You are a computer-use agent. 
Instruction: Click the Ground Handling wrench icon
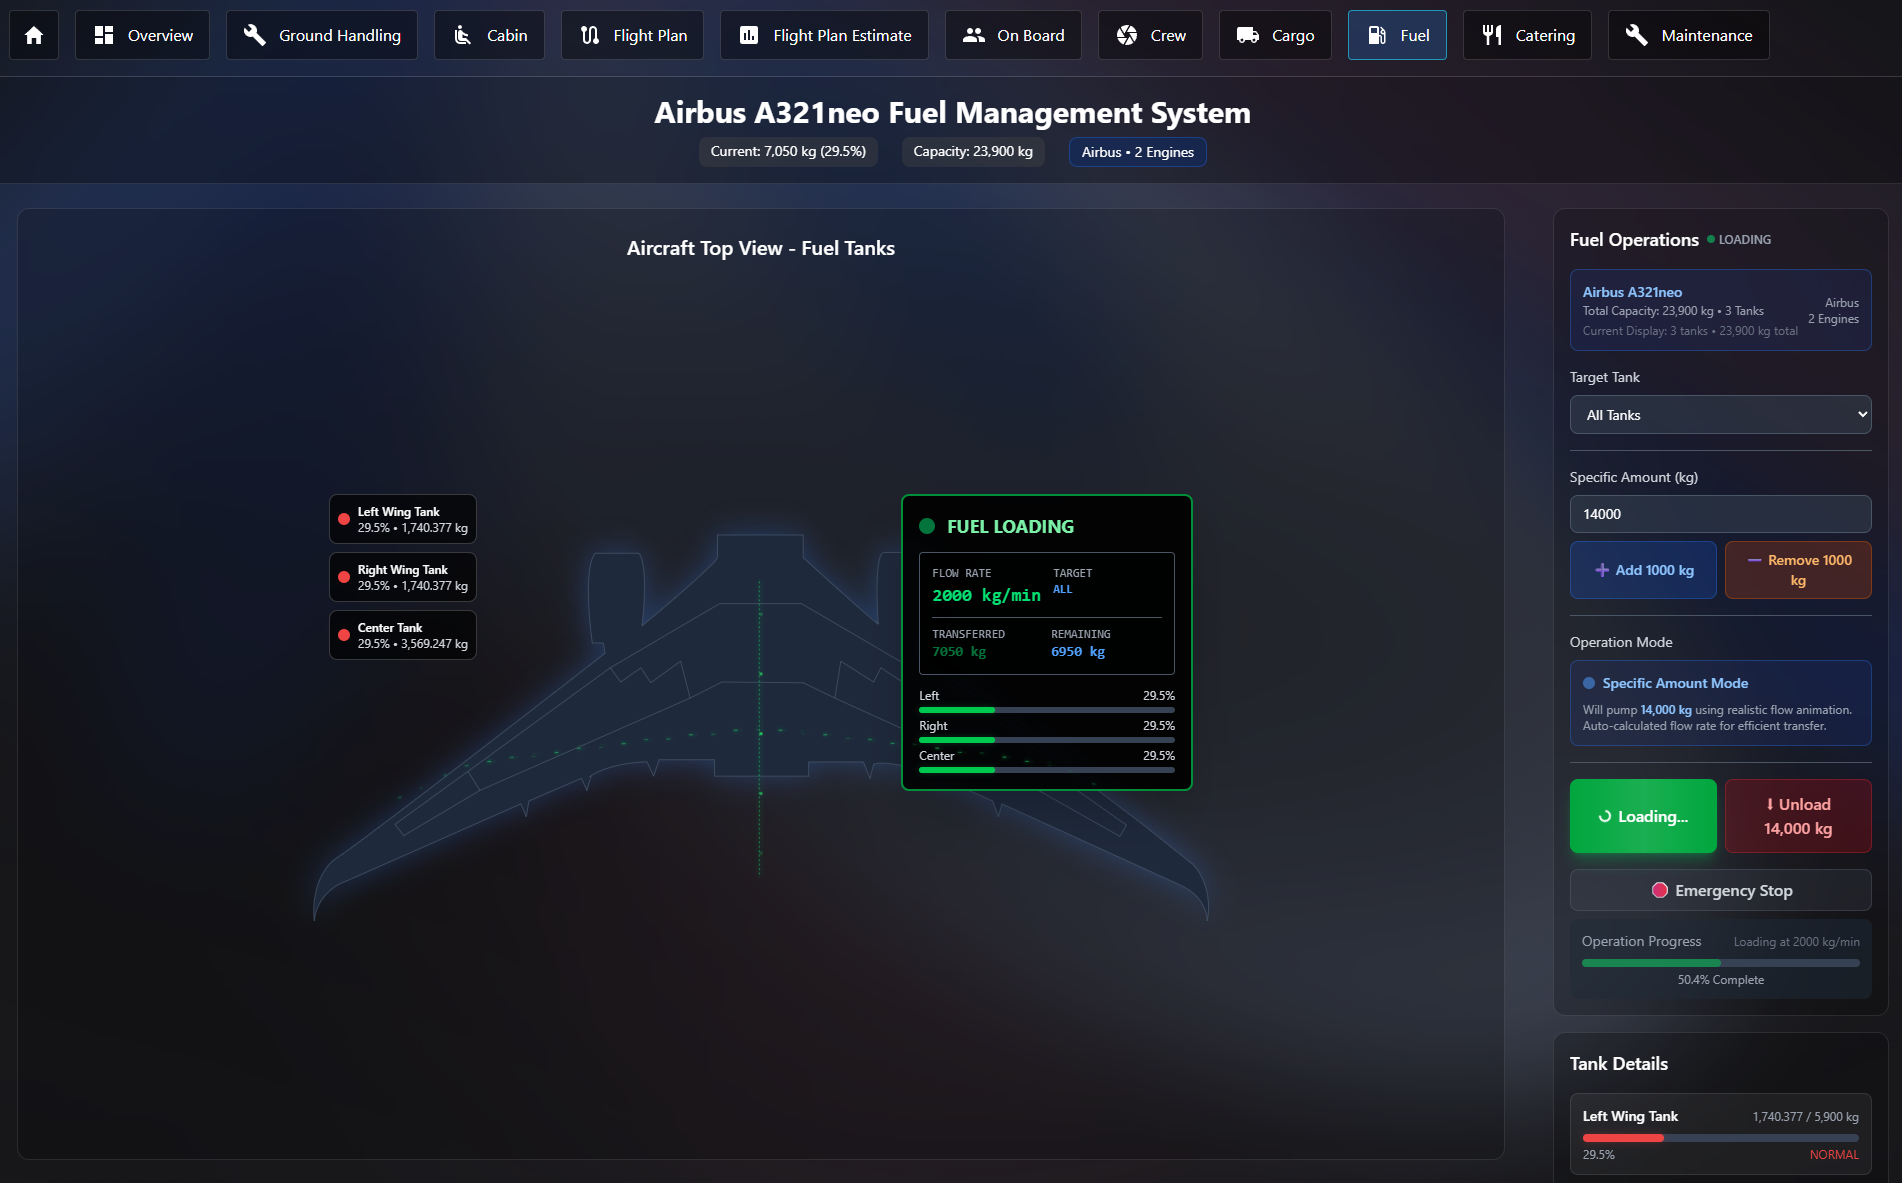click(x=255, y=35)
